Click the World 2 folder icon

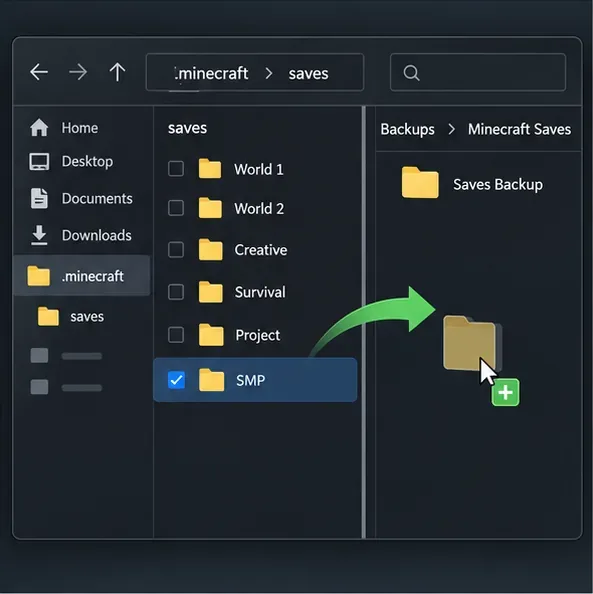[210, 208]
